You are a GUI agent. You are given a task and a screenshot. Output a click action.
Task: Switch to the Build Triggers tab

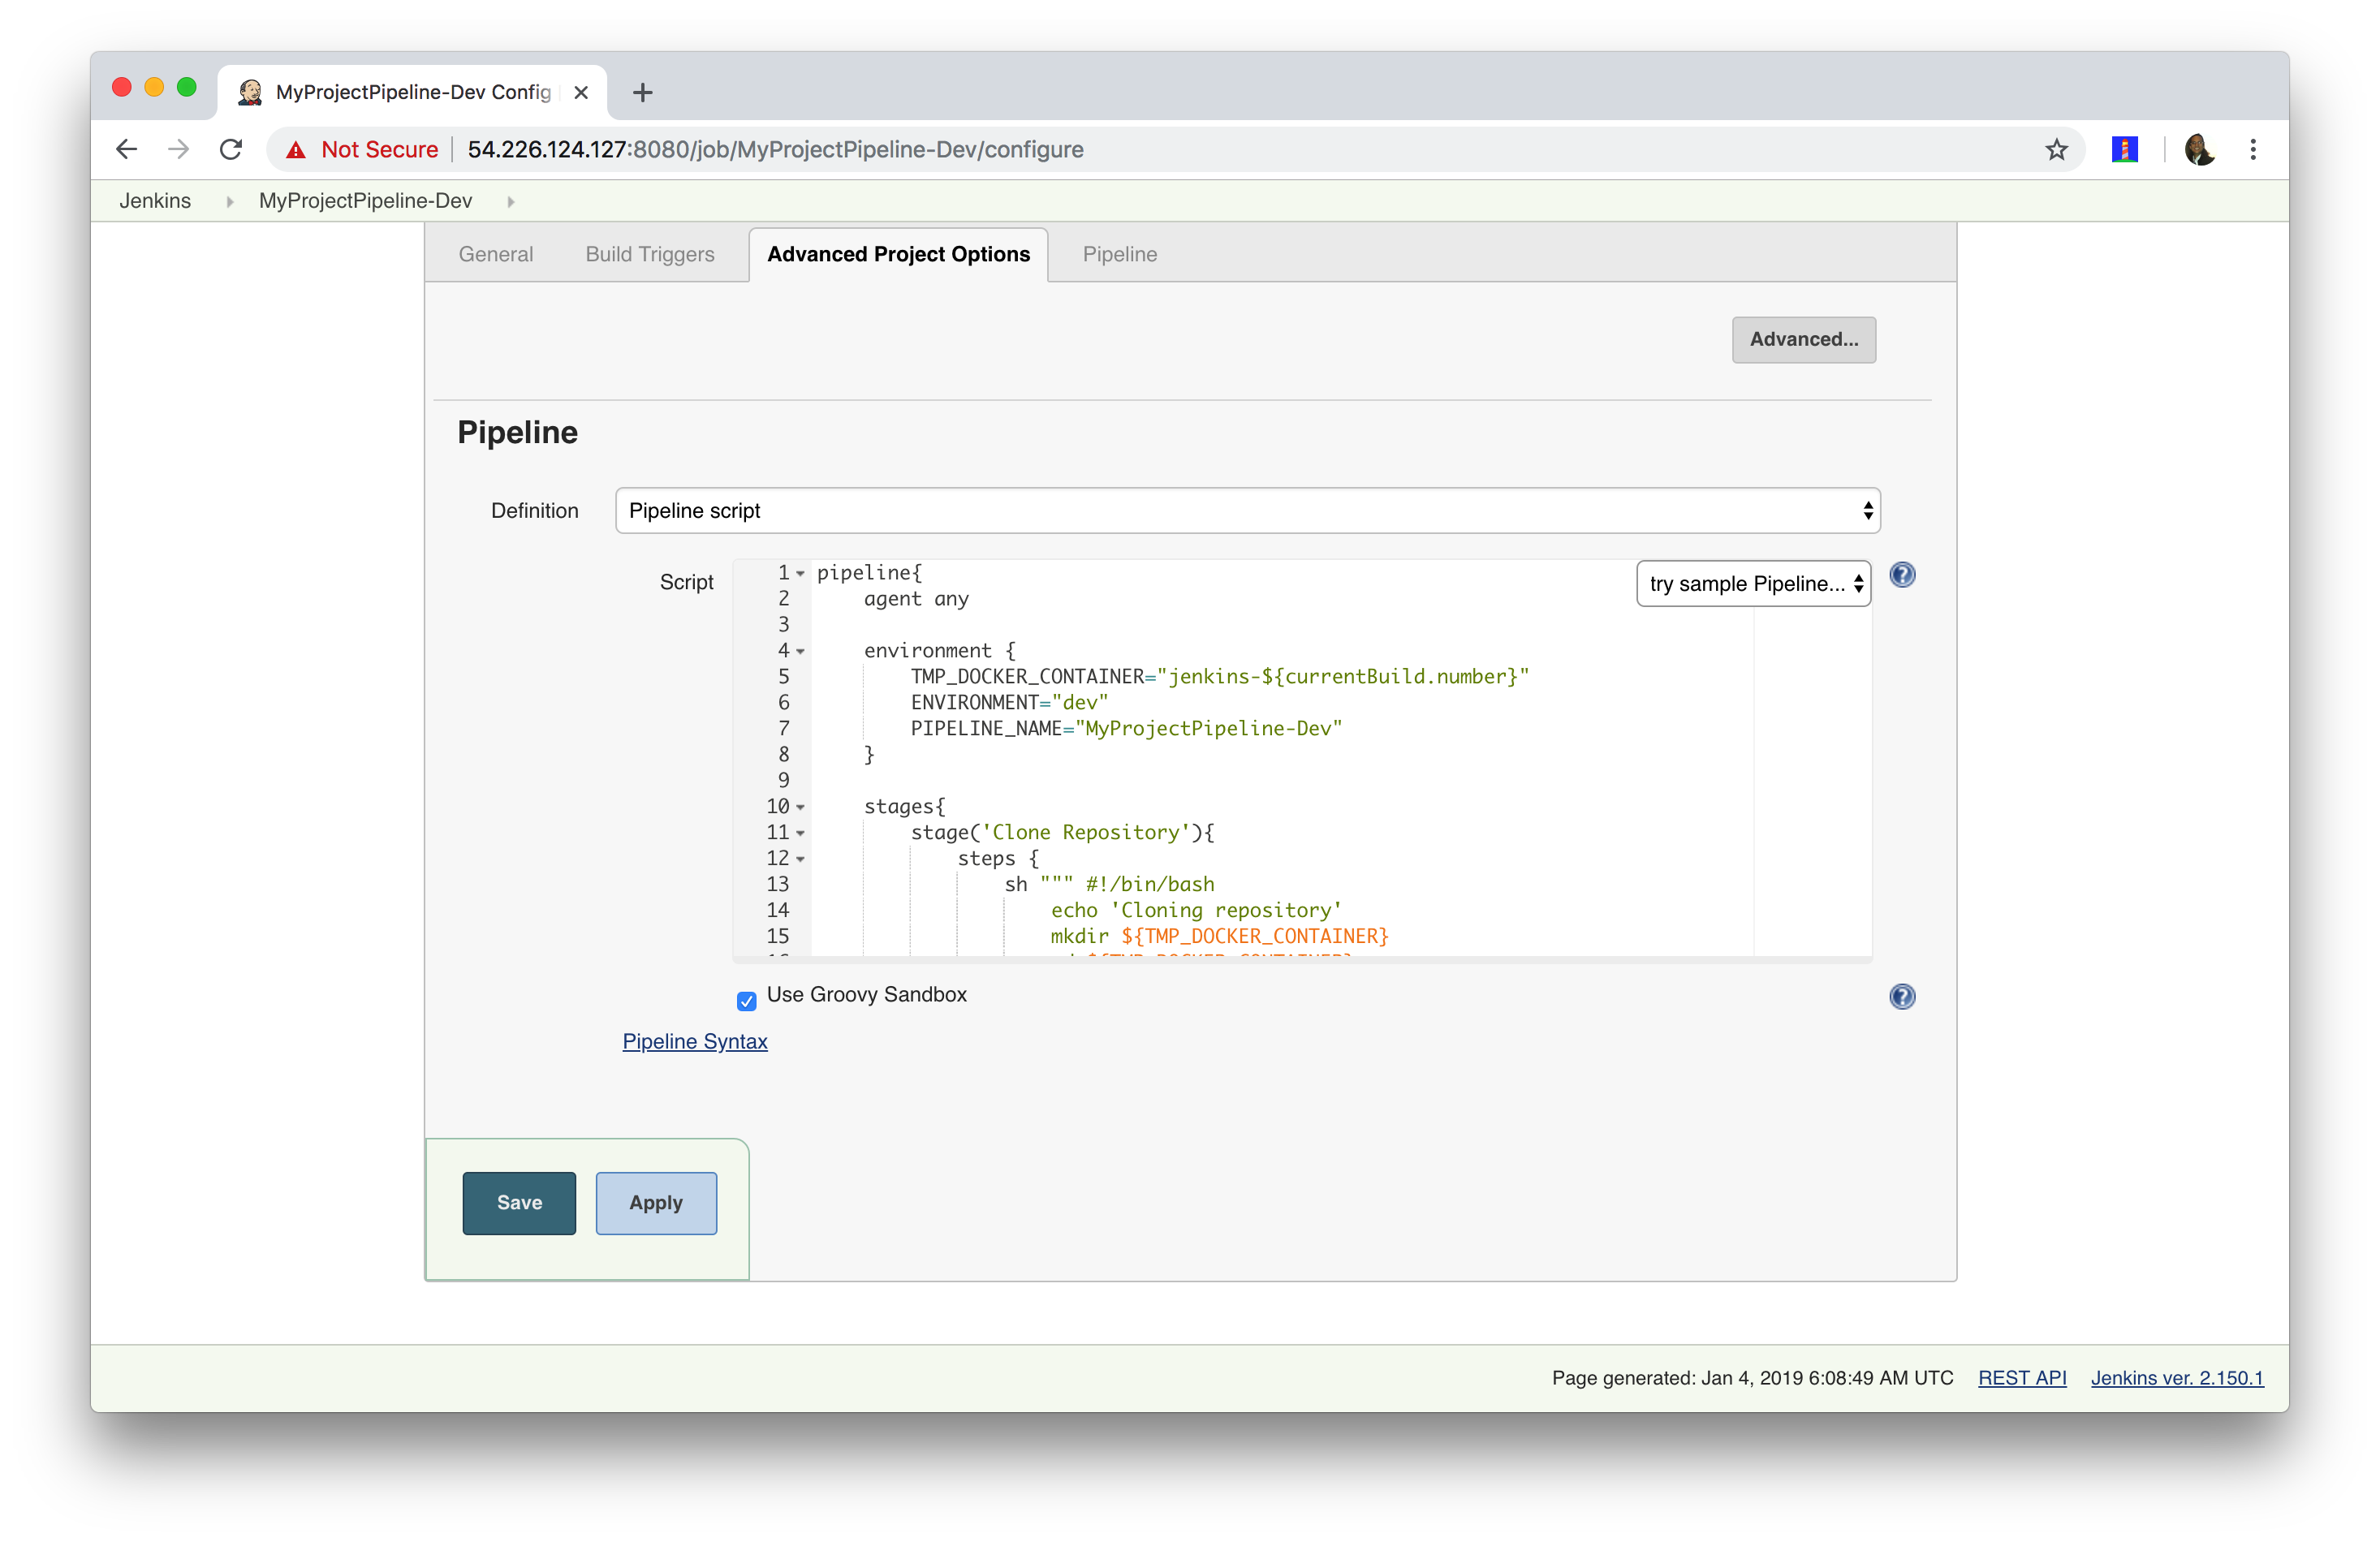650,255
